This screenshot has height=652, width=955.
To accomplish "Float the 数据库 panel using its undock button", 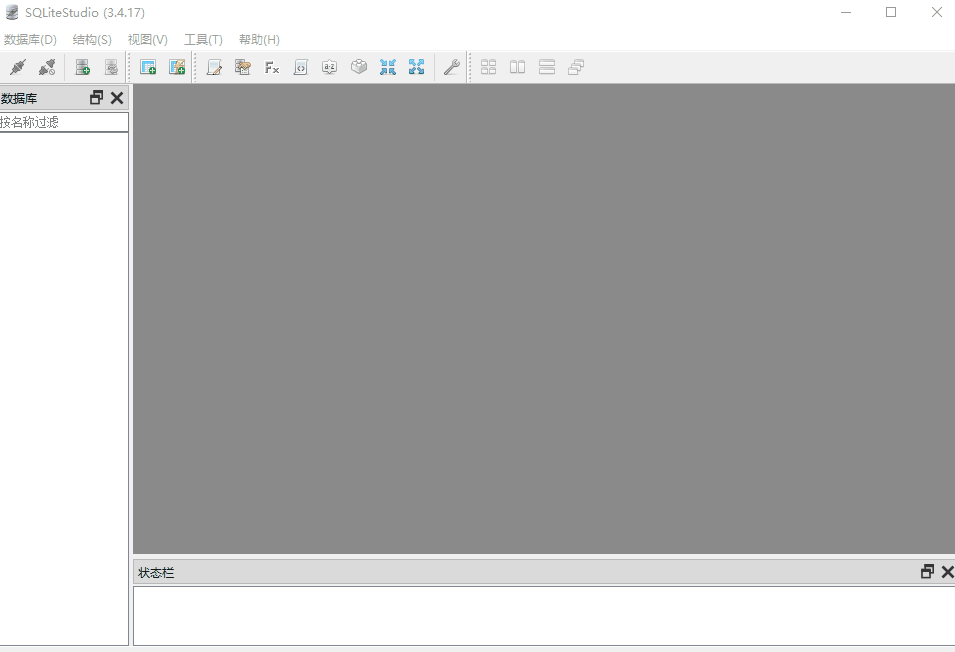I will (x=97, y=97).
